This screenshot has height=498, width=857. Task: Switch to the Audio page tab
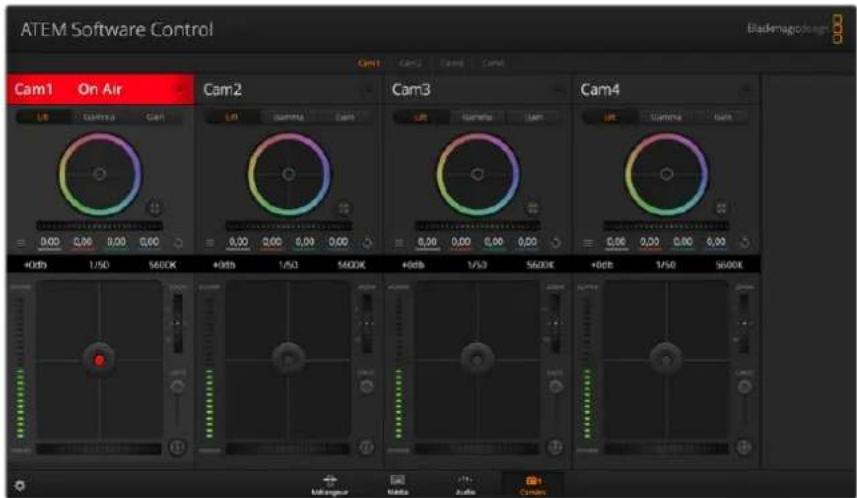click(465, 485)
